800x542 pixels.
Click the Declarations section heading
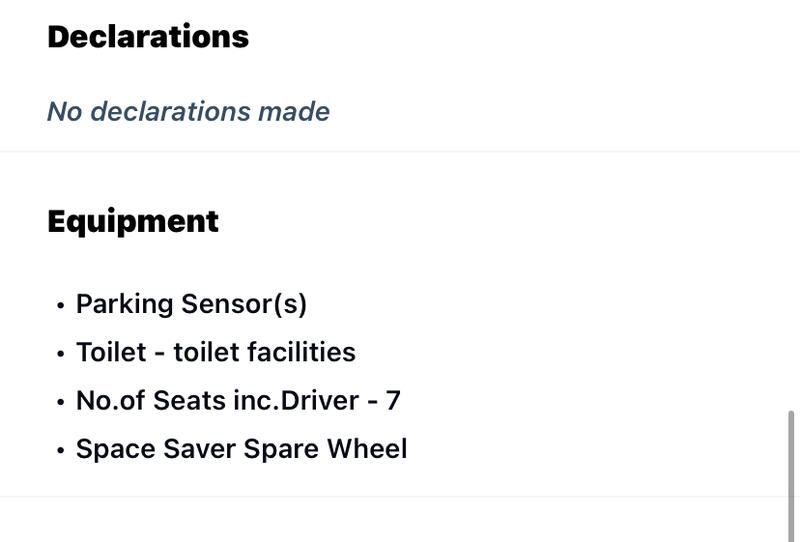click(148, 37)
